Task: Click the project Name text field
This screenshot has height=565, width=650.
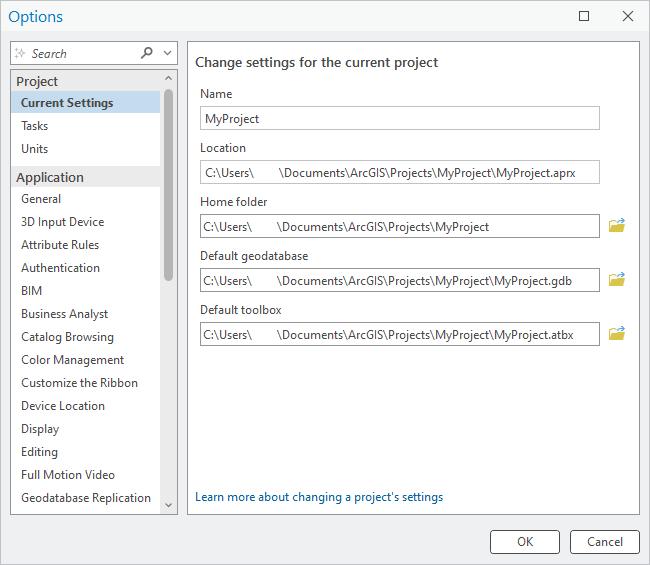Action: click(399, 118)
